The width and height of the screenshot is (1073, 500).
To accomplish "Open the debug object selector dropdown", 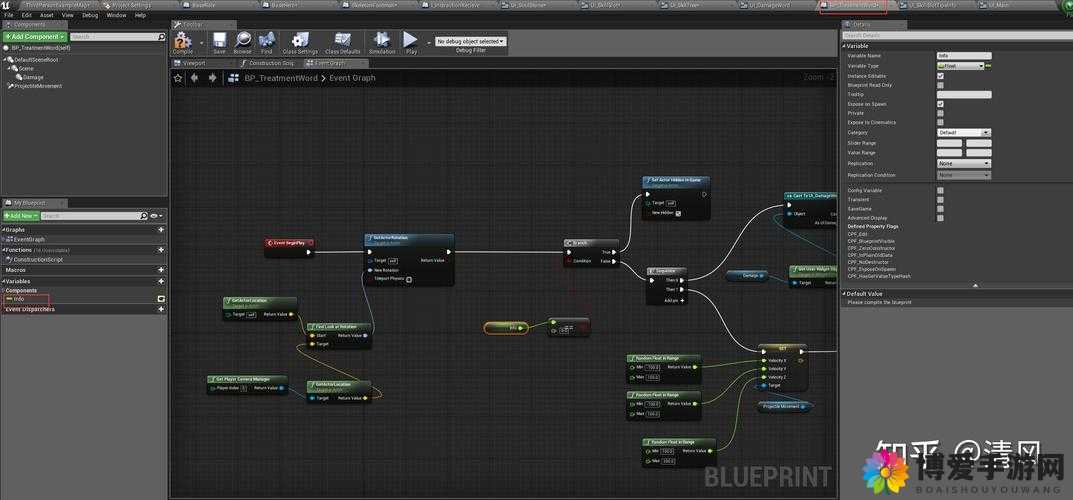I will 471,41.
